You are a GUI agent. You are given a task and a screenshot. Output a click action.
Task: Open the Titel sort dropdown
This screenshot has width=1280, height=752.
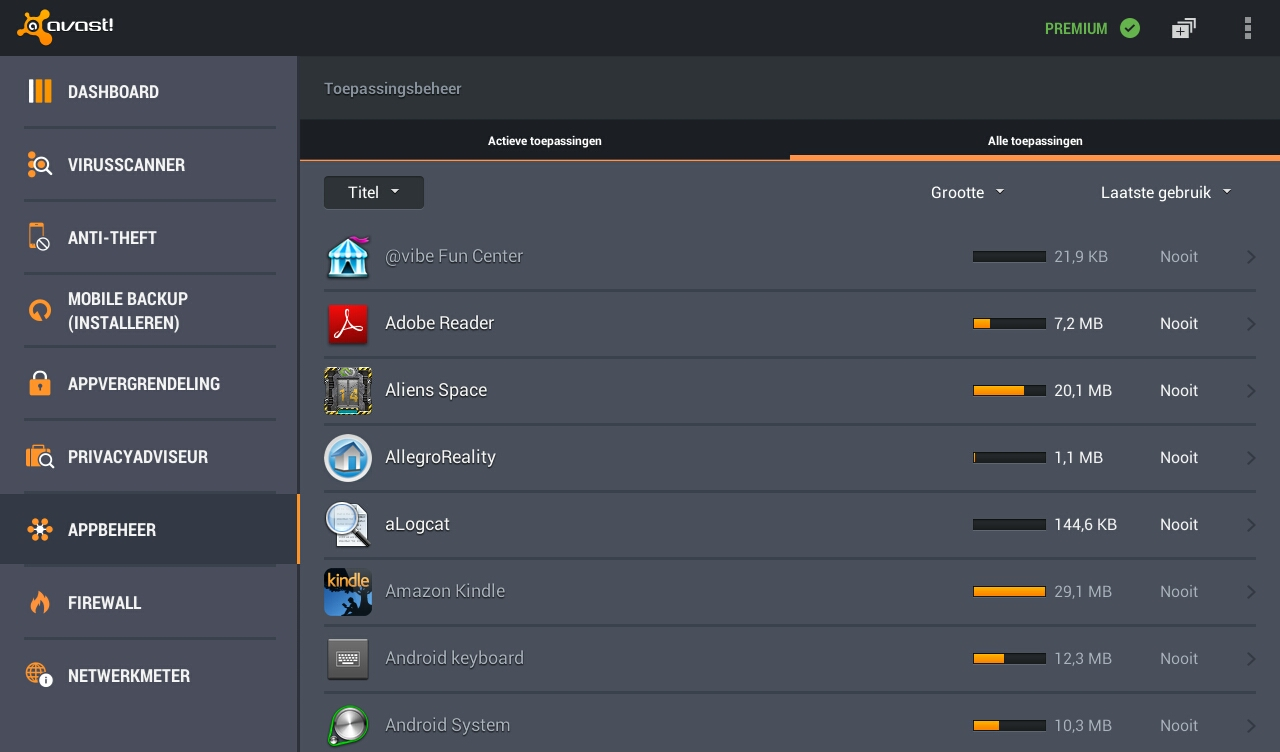click(374, 192)
